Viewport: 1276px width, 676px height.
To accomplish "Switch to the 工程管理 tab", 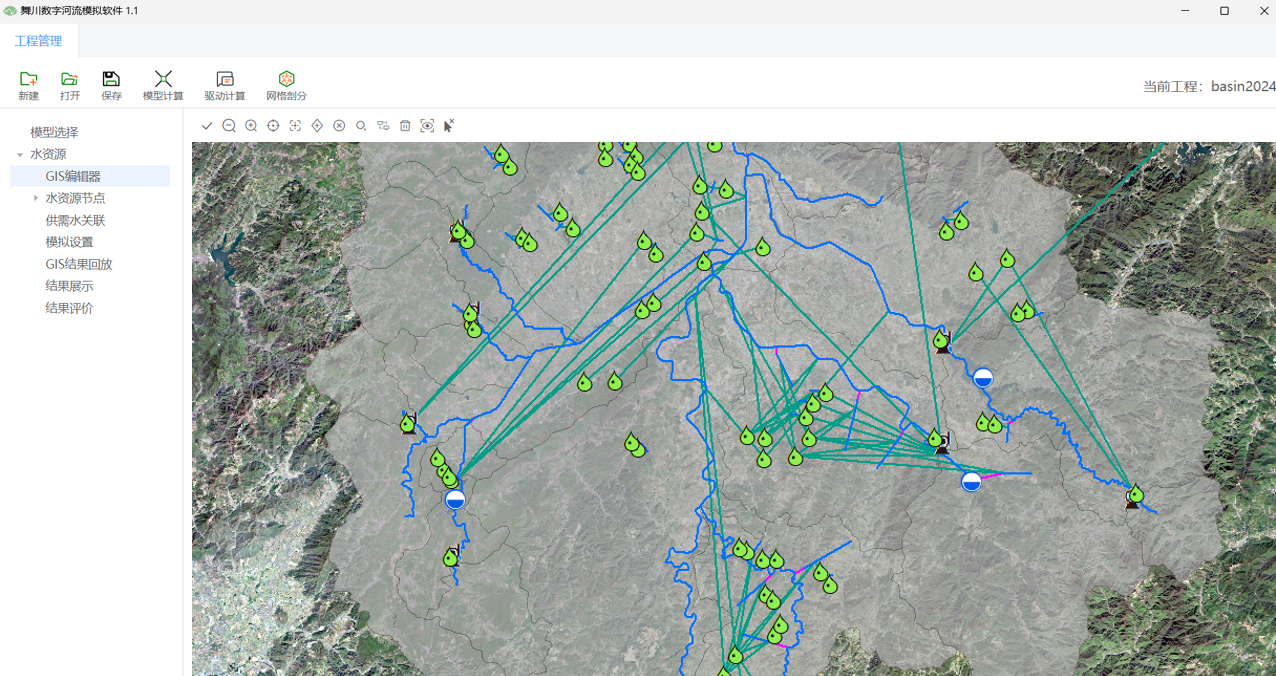I will point(38,41).
